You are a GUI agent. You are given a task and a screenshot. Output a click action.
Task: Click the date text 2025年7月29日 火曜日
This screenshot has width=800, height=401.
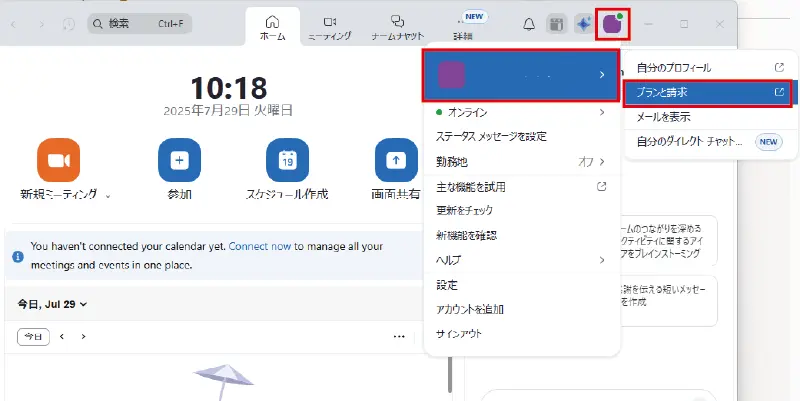click(228, 110)
